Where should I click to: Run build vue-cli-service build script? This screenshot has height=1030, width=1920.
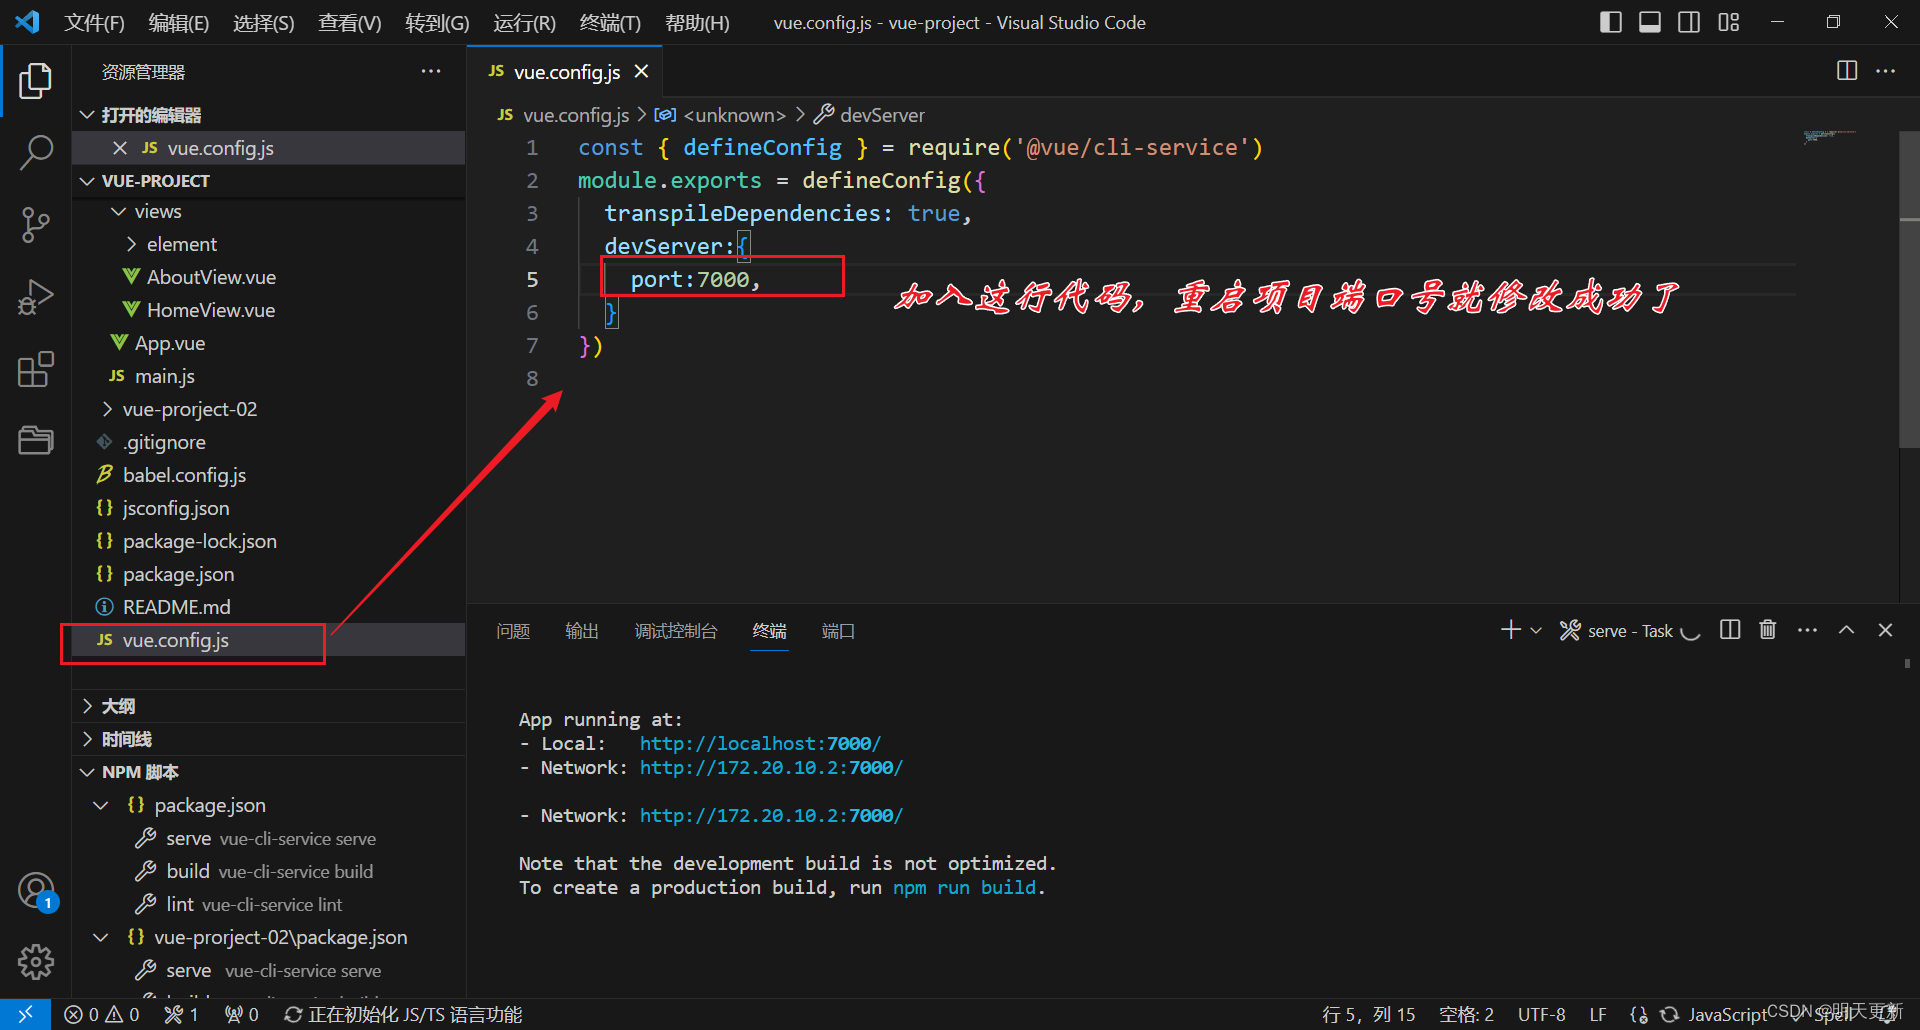(270, 871)
